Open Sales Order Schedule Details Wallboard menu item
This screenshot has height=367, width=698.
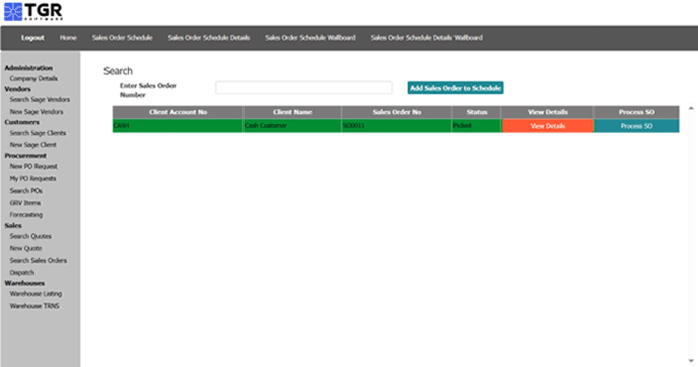pos(426,38)
